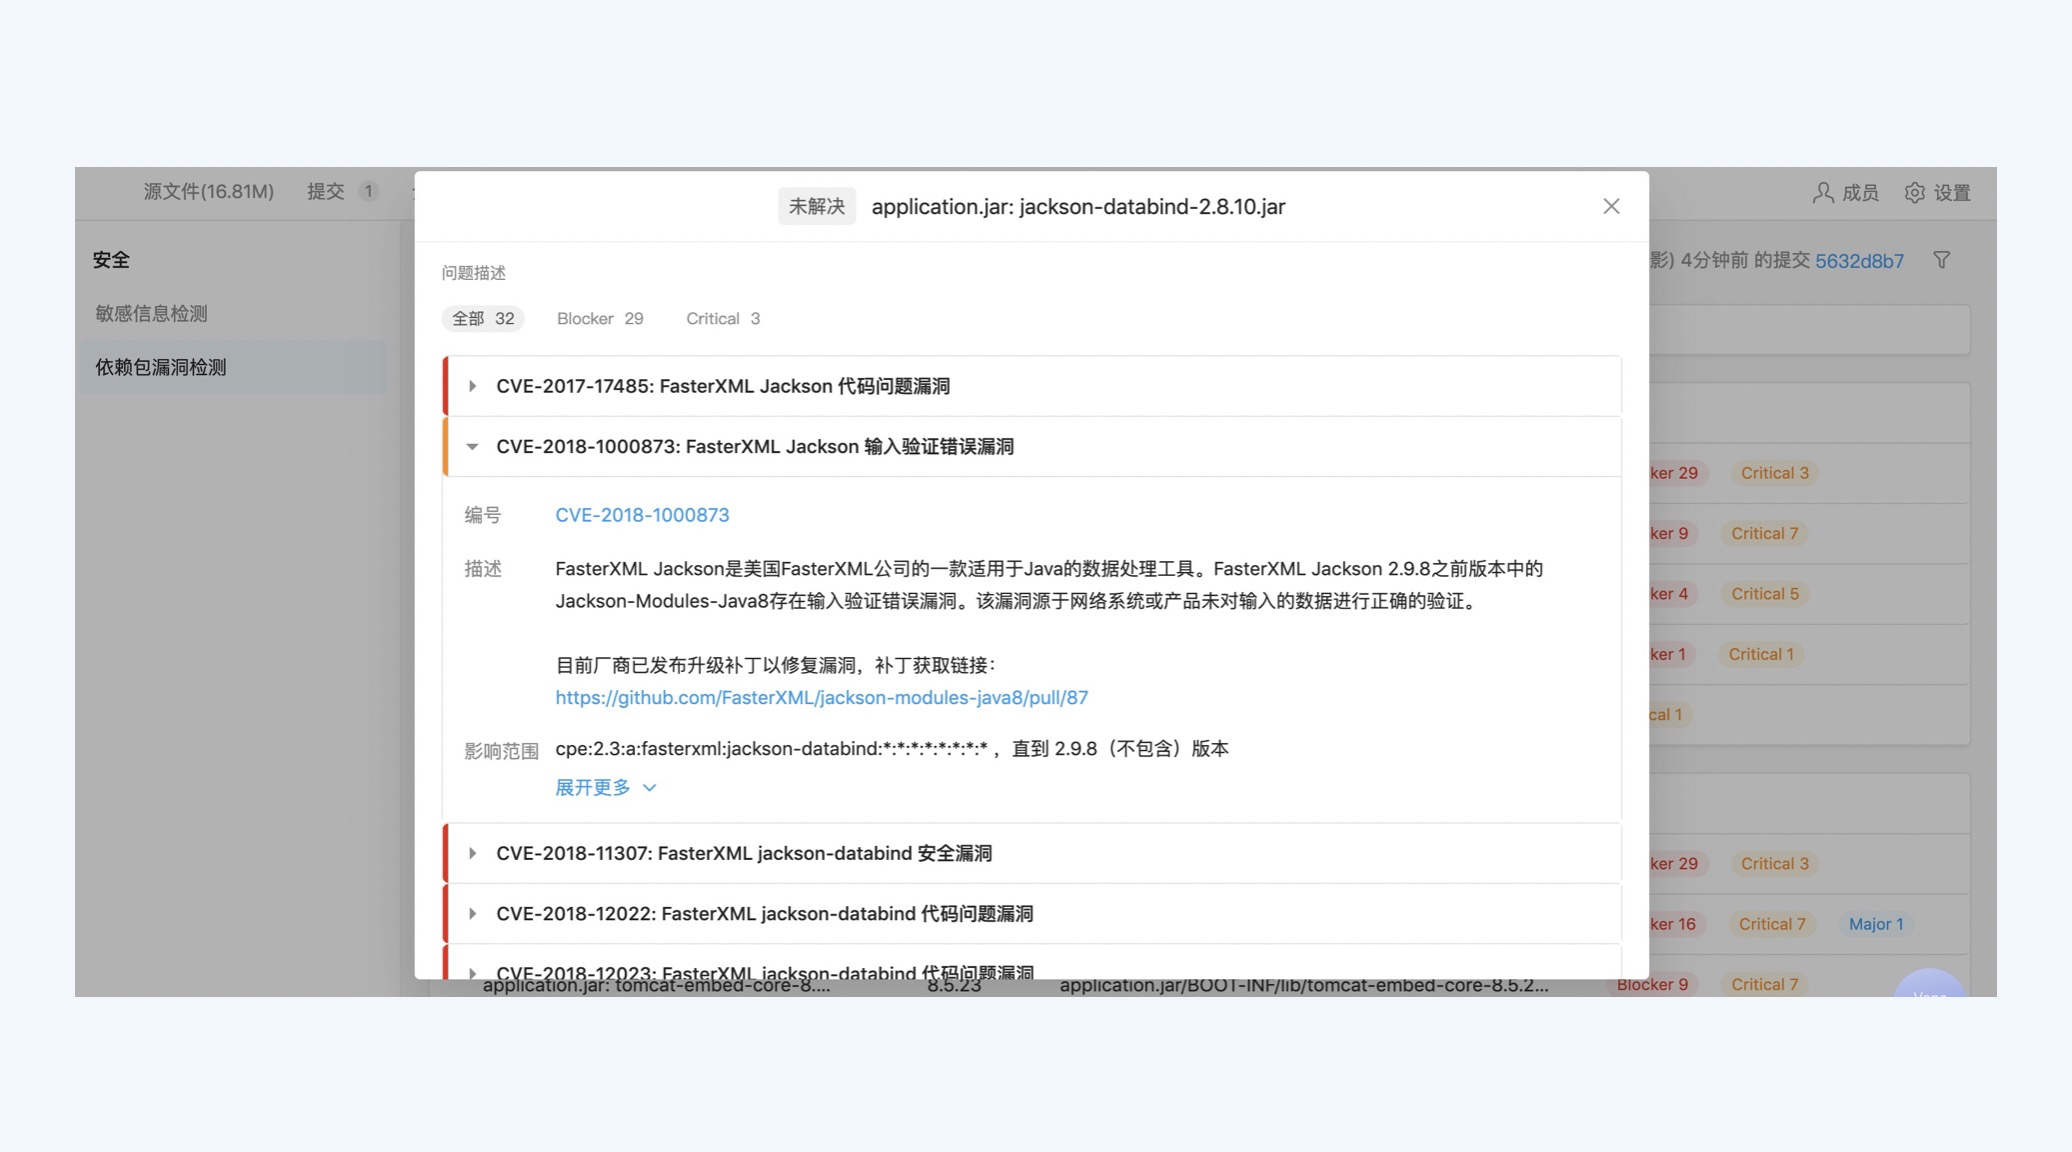
Task: Click the Critical 5 badge in background list
Action: pos(1765,594)
